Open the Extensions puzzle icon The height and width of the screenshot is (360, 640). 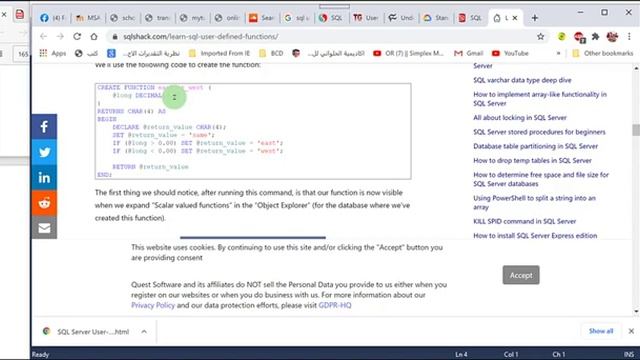(x=596, y=36)
